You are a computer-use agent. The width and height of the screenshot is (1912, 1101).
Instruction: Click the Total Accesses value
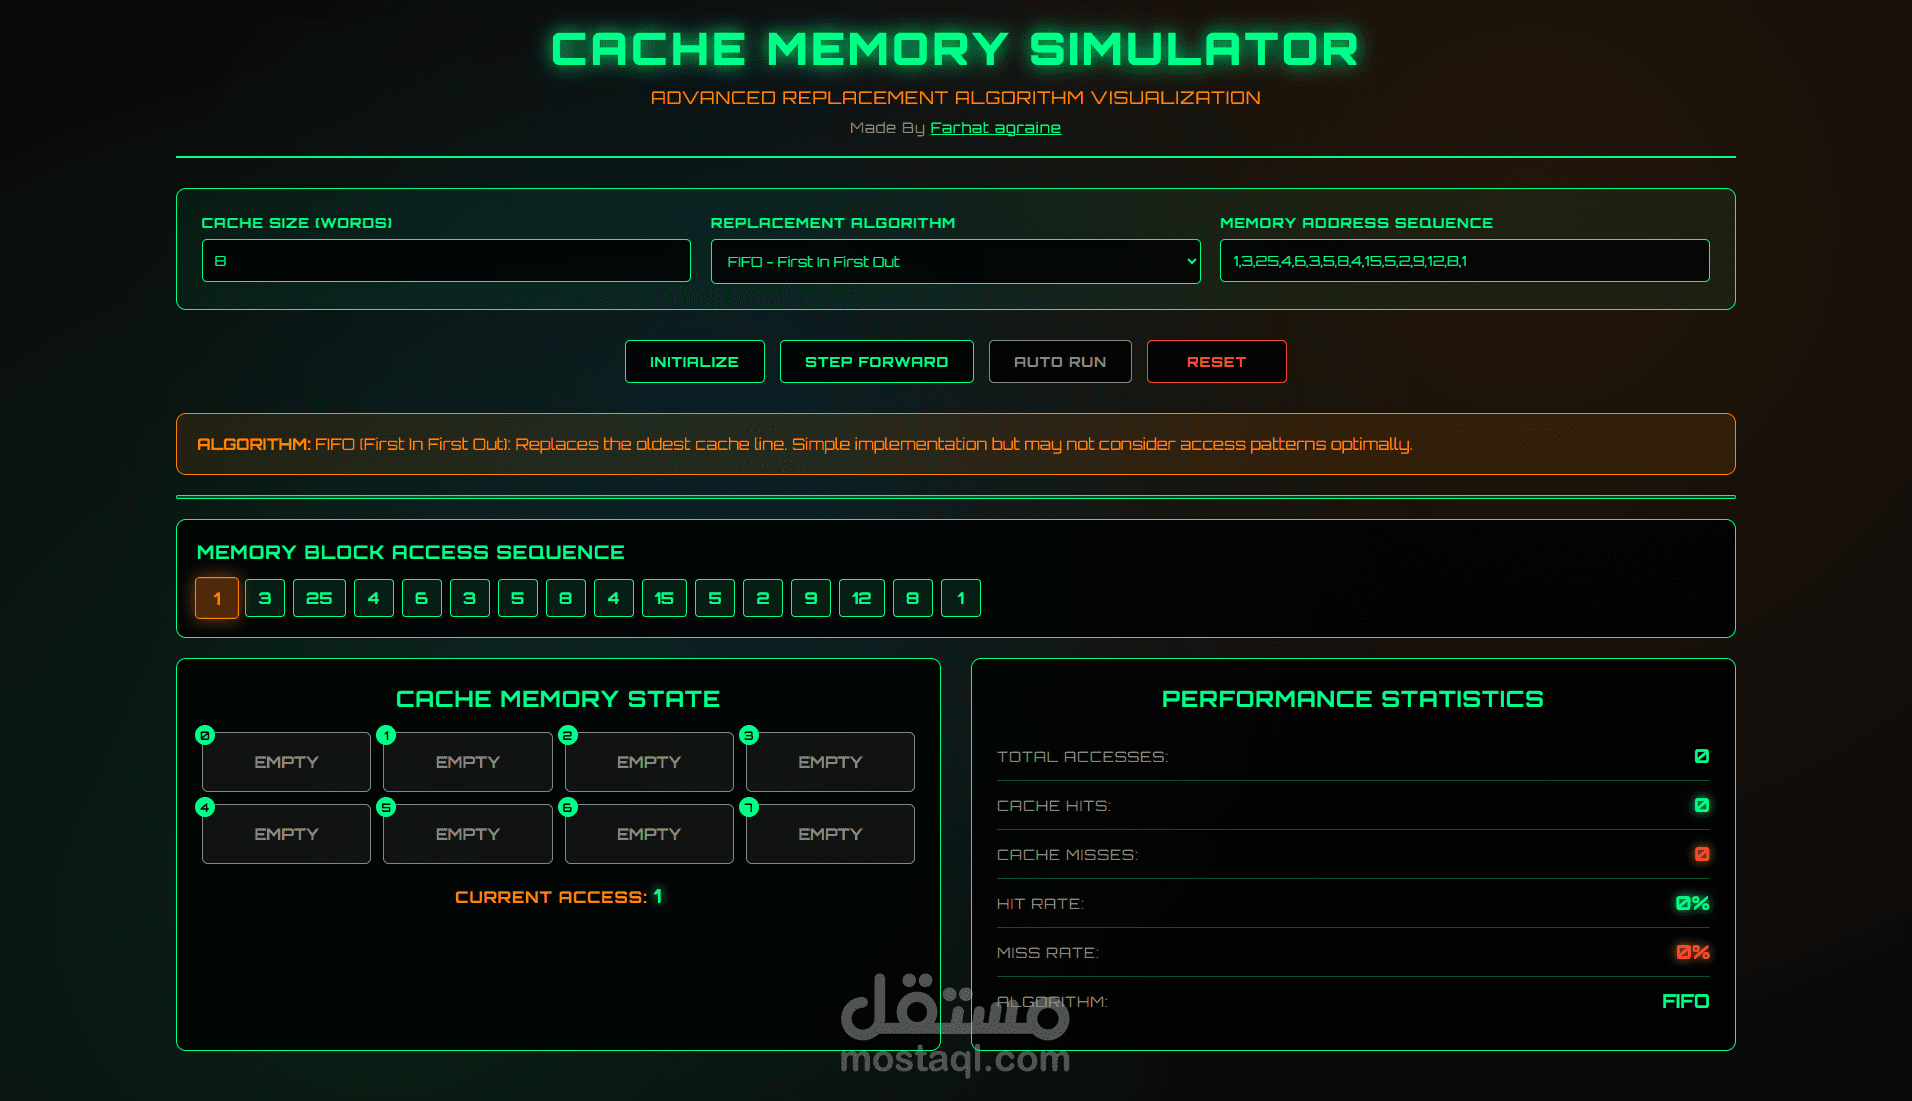click(1702, 756)
